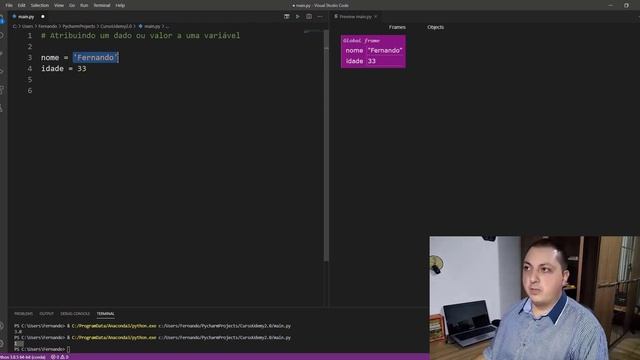640x360 pixels.
Task: Click the selected 'Fernando' string in editor
Action: (96, 58)
